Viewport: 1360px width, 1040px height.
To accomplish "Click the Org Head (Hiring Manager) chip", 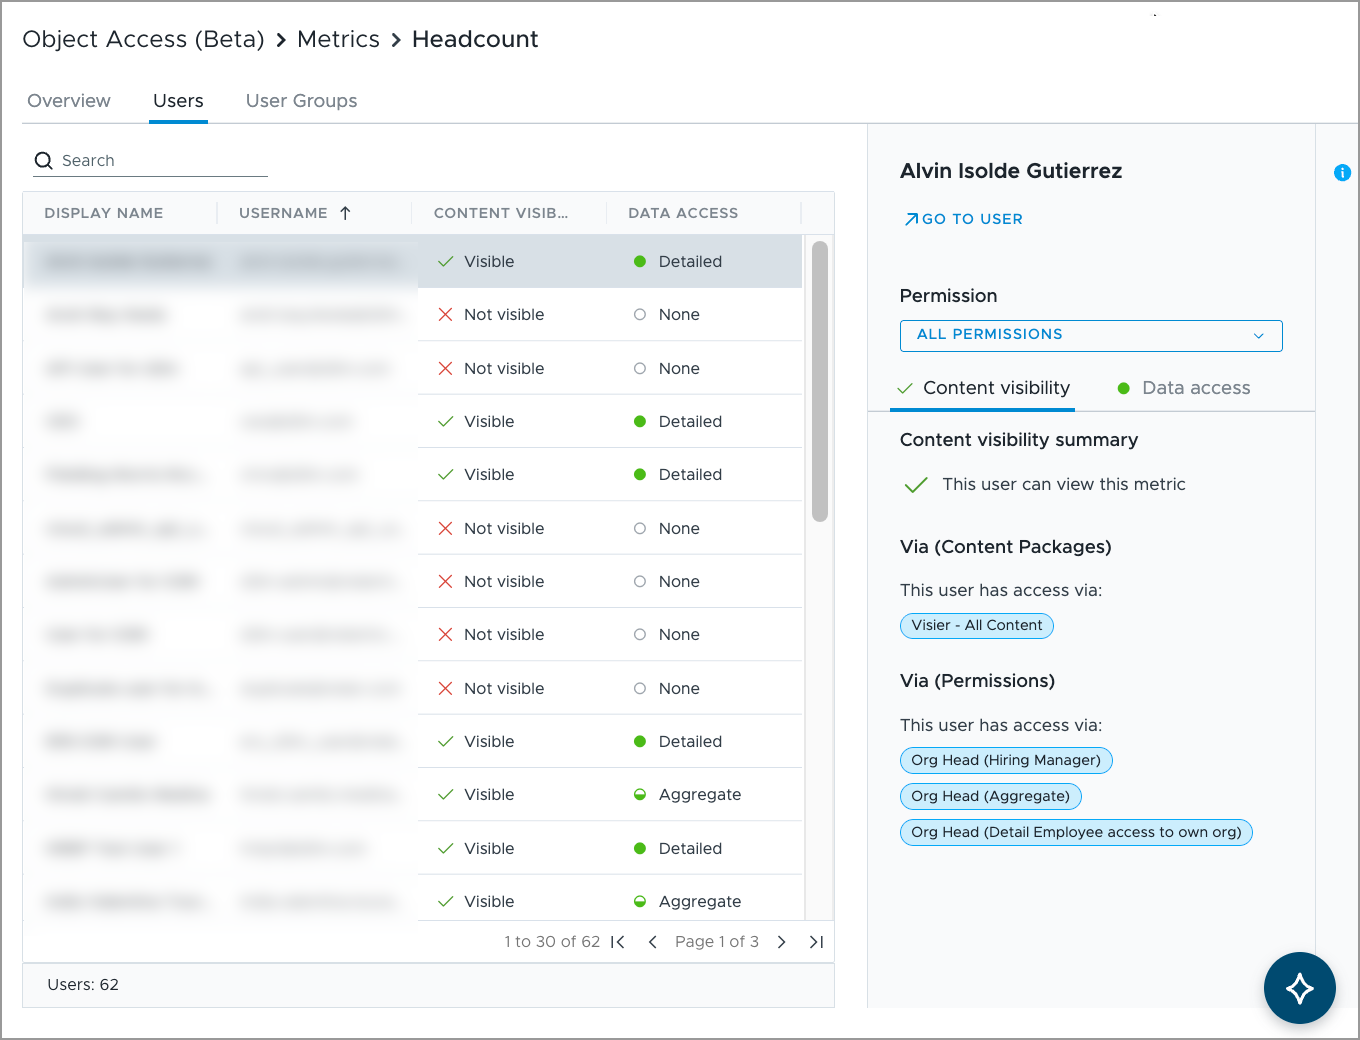I will 1006,761.
